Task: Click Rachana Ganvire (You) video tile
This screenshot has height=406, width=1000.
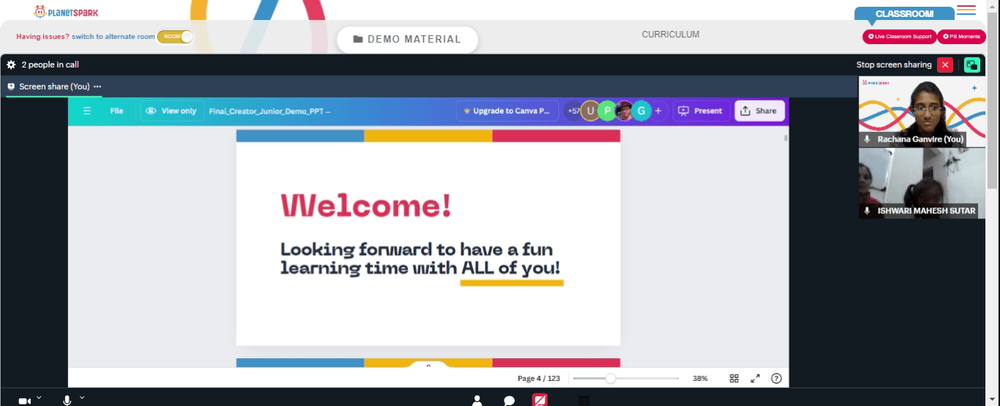Action: [x=922, y=112]
